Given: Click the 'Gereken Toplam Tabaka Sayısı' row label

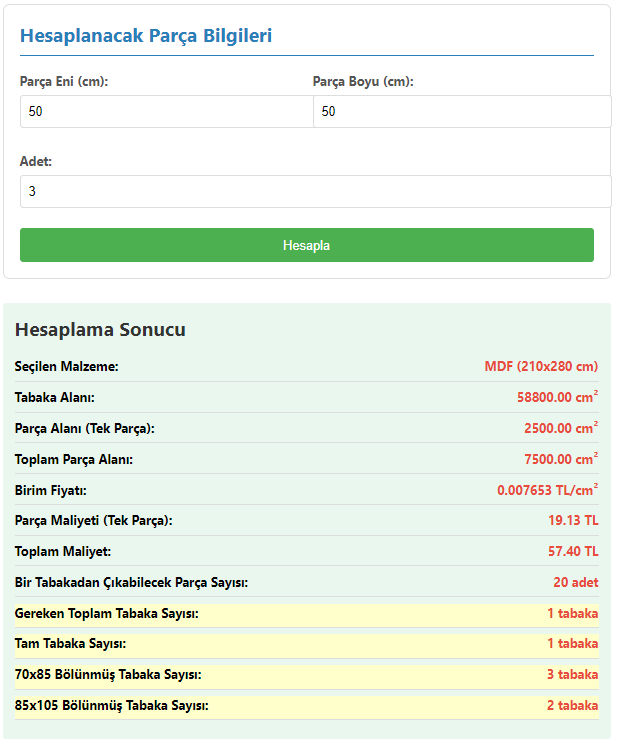Looking at the screenshot, I should pos(107,614).
